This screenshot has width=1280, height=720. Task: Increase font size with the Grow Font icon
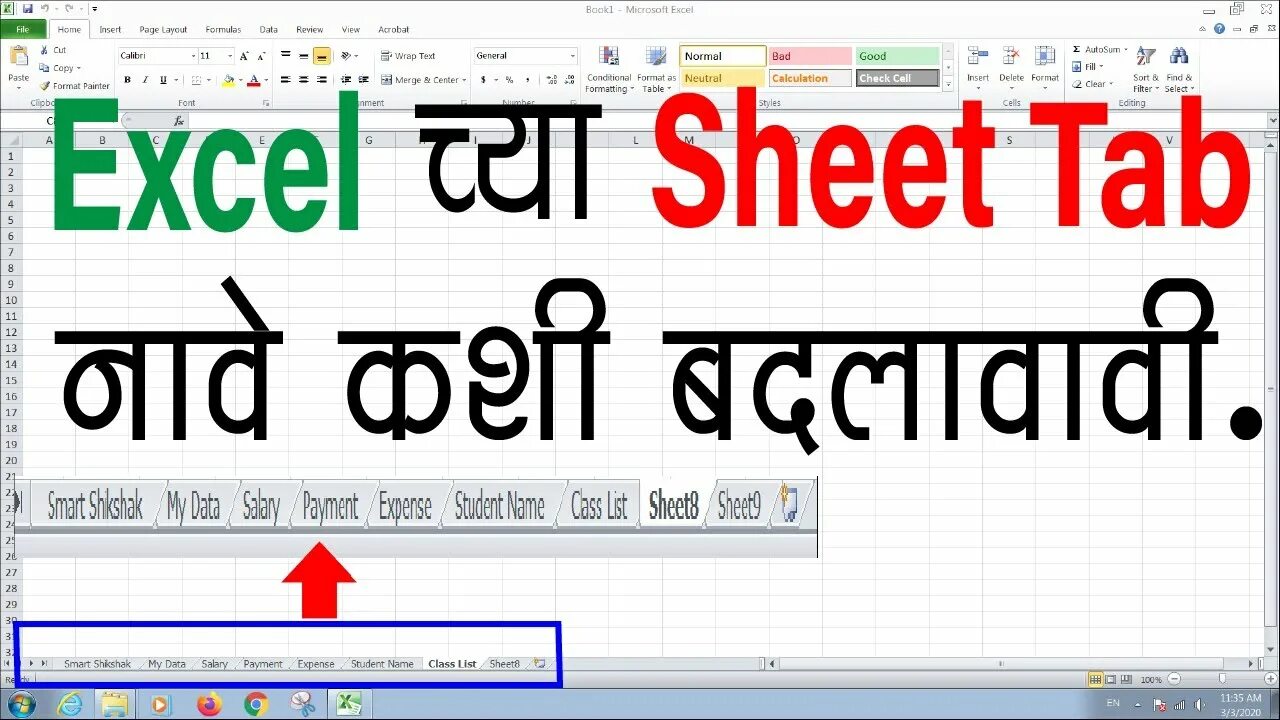point(245,56)
